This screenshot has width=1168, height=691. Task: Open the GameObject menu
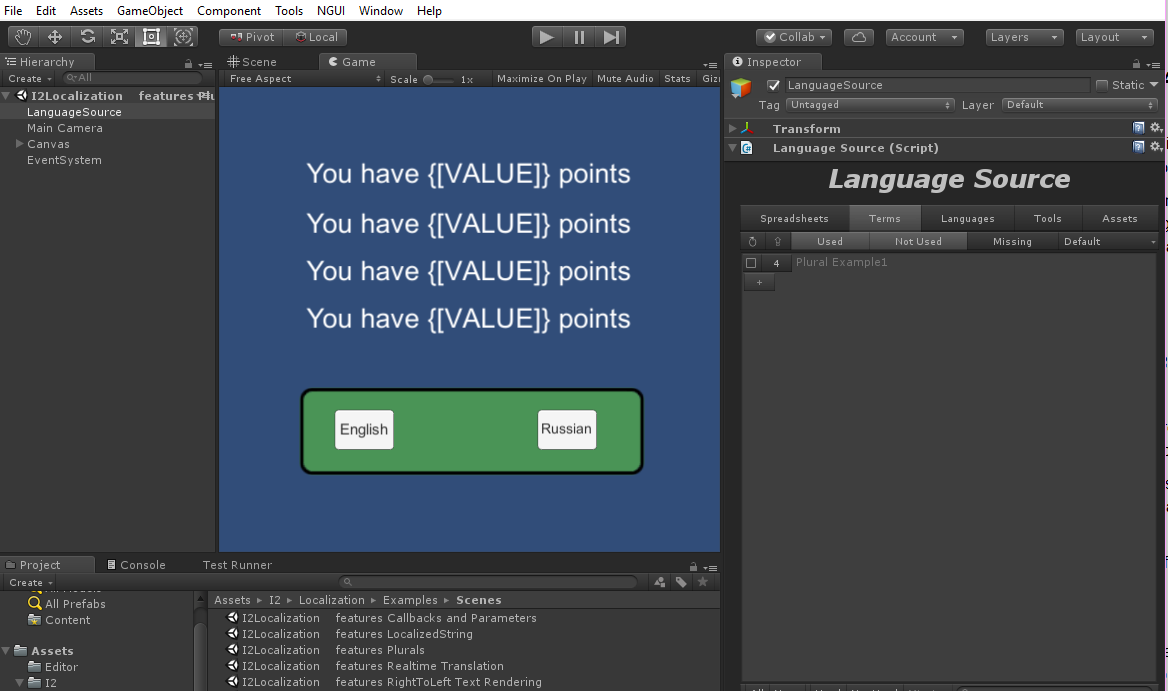click(x=150, y=11)
